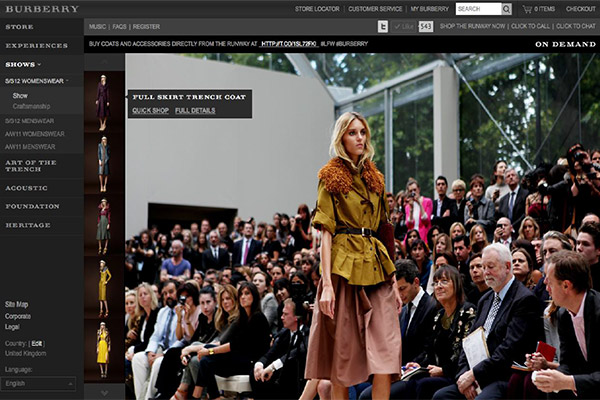
Task: Select the burgundy jacket green skirt thumbnail
Action: point(104,226)
